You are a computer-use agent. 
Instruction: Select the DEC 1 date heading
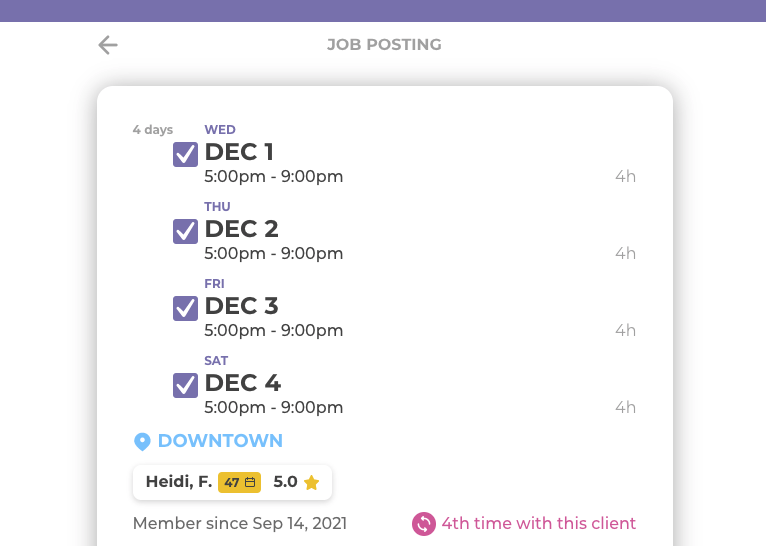coord(239,152)
